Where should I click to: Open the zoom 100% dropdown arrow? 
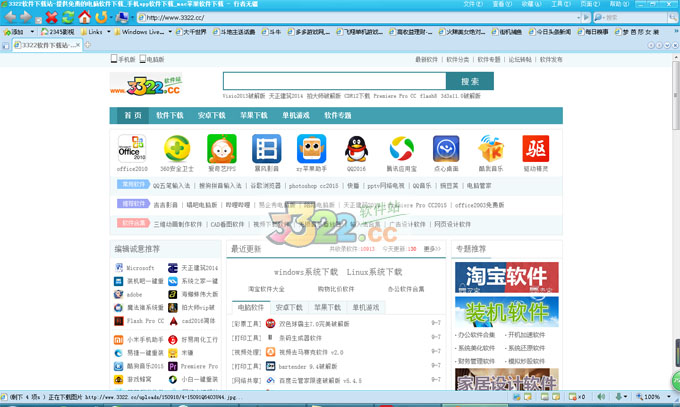(x=669, y=397)
